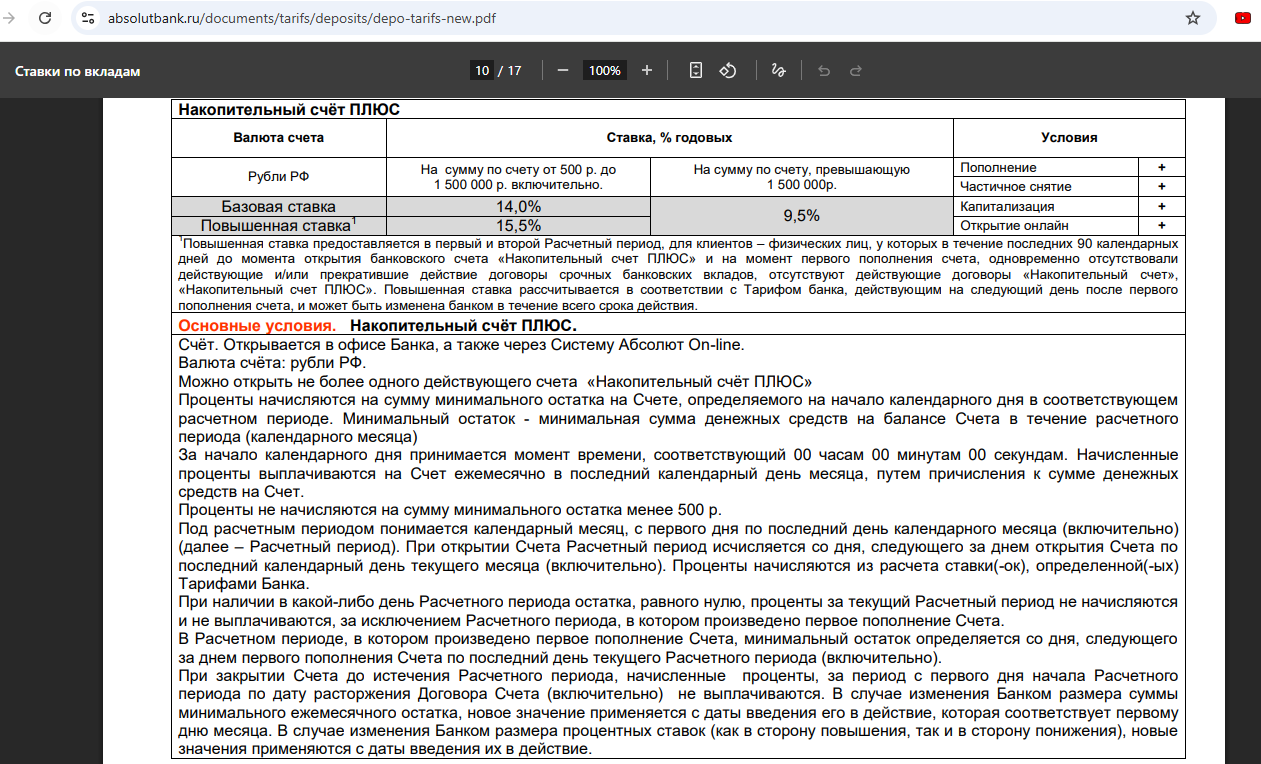Image resolution: width=1261 pixels, height=764 pixels.
Task: Click the 15,5% increased rate cell
Action: click(518, 225)
